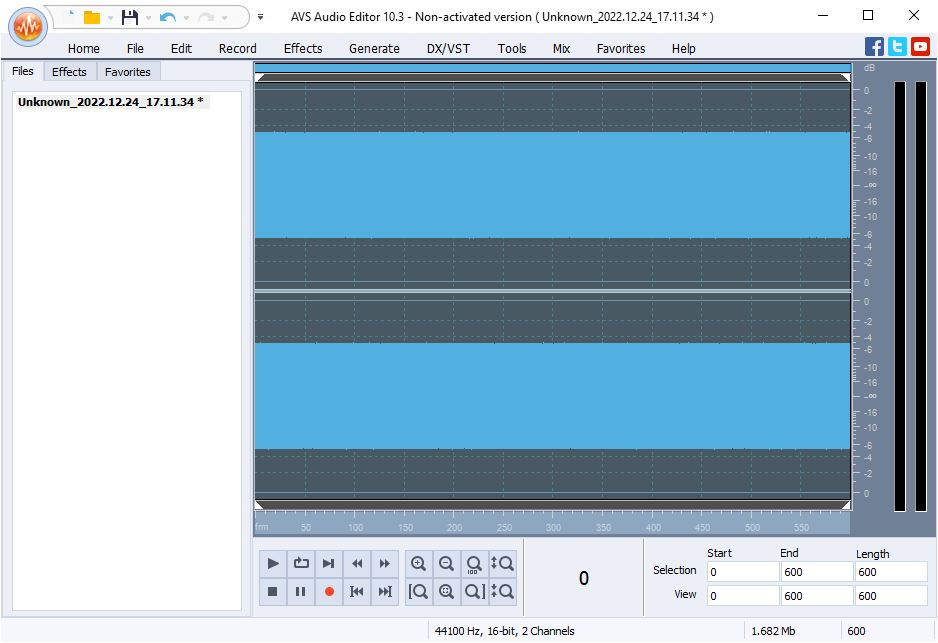938x643 pixels.
Task: Open the Mix ribbon tab
Action: [561, 48]
